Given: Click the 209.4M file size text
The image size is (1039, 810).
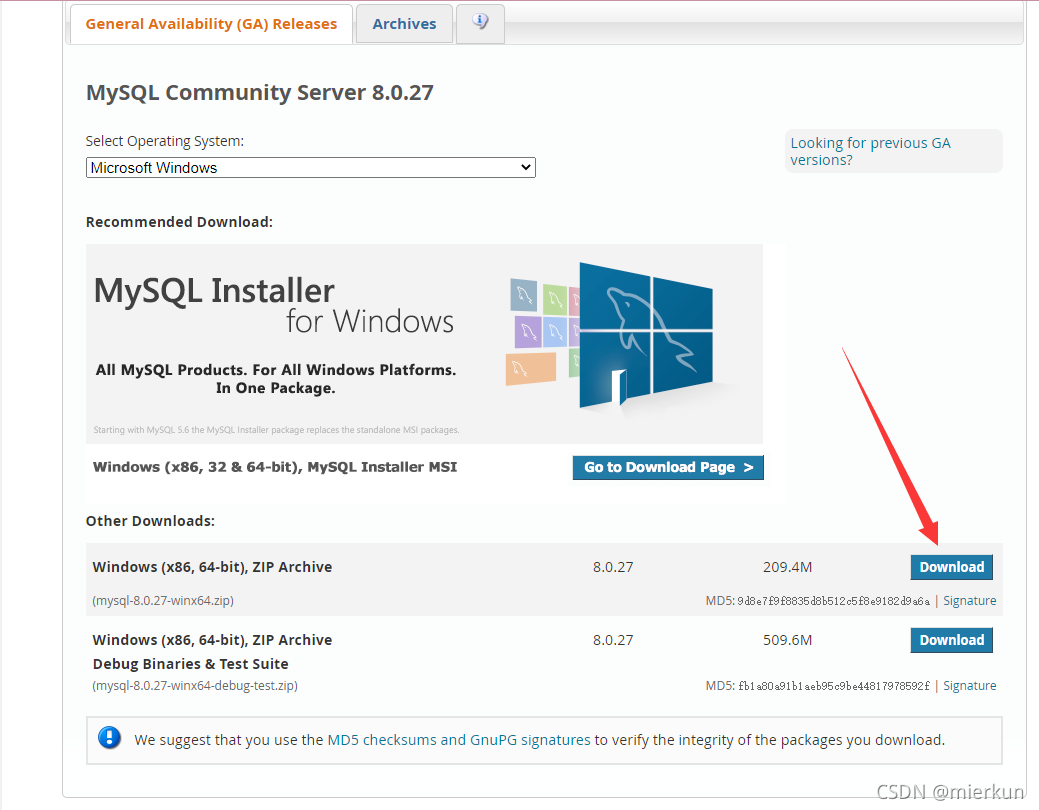Looking at the screenshot, I should pos(787,567).
